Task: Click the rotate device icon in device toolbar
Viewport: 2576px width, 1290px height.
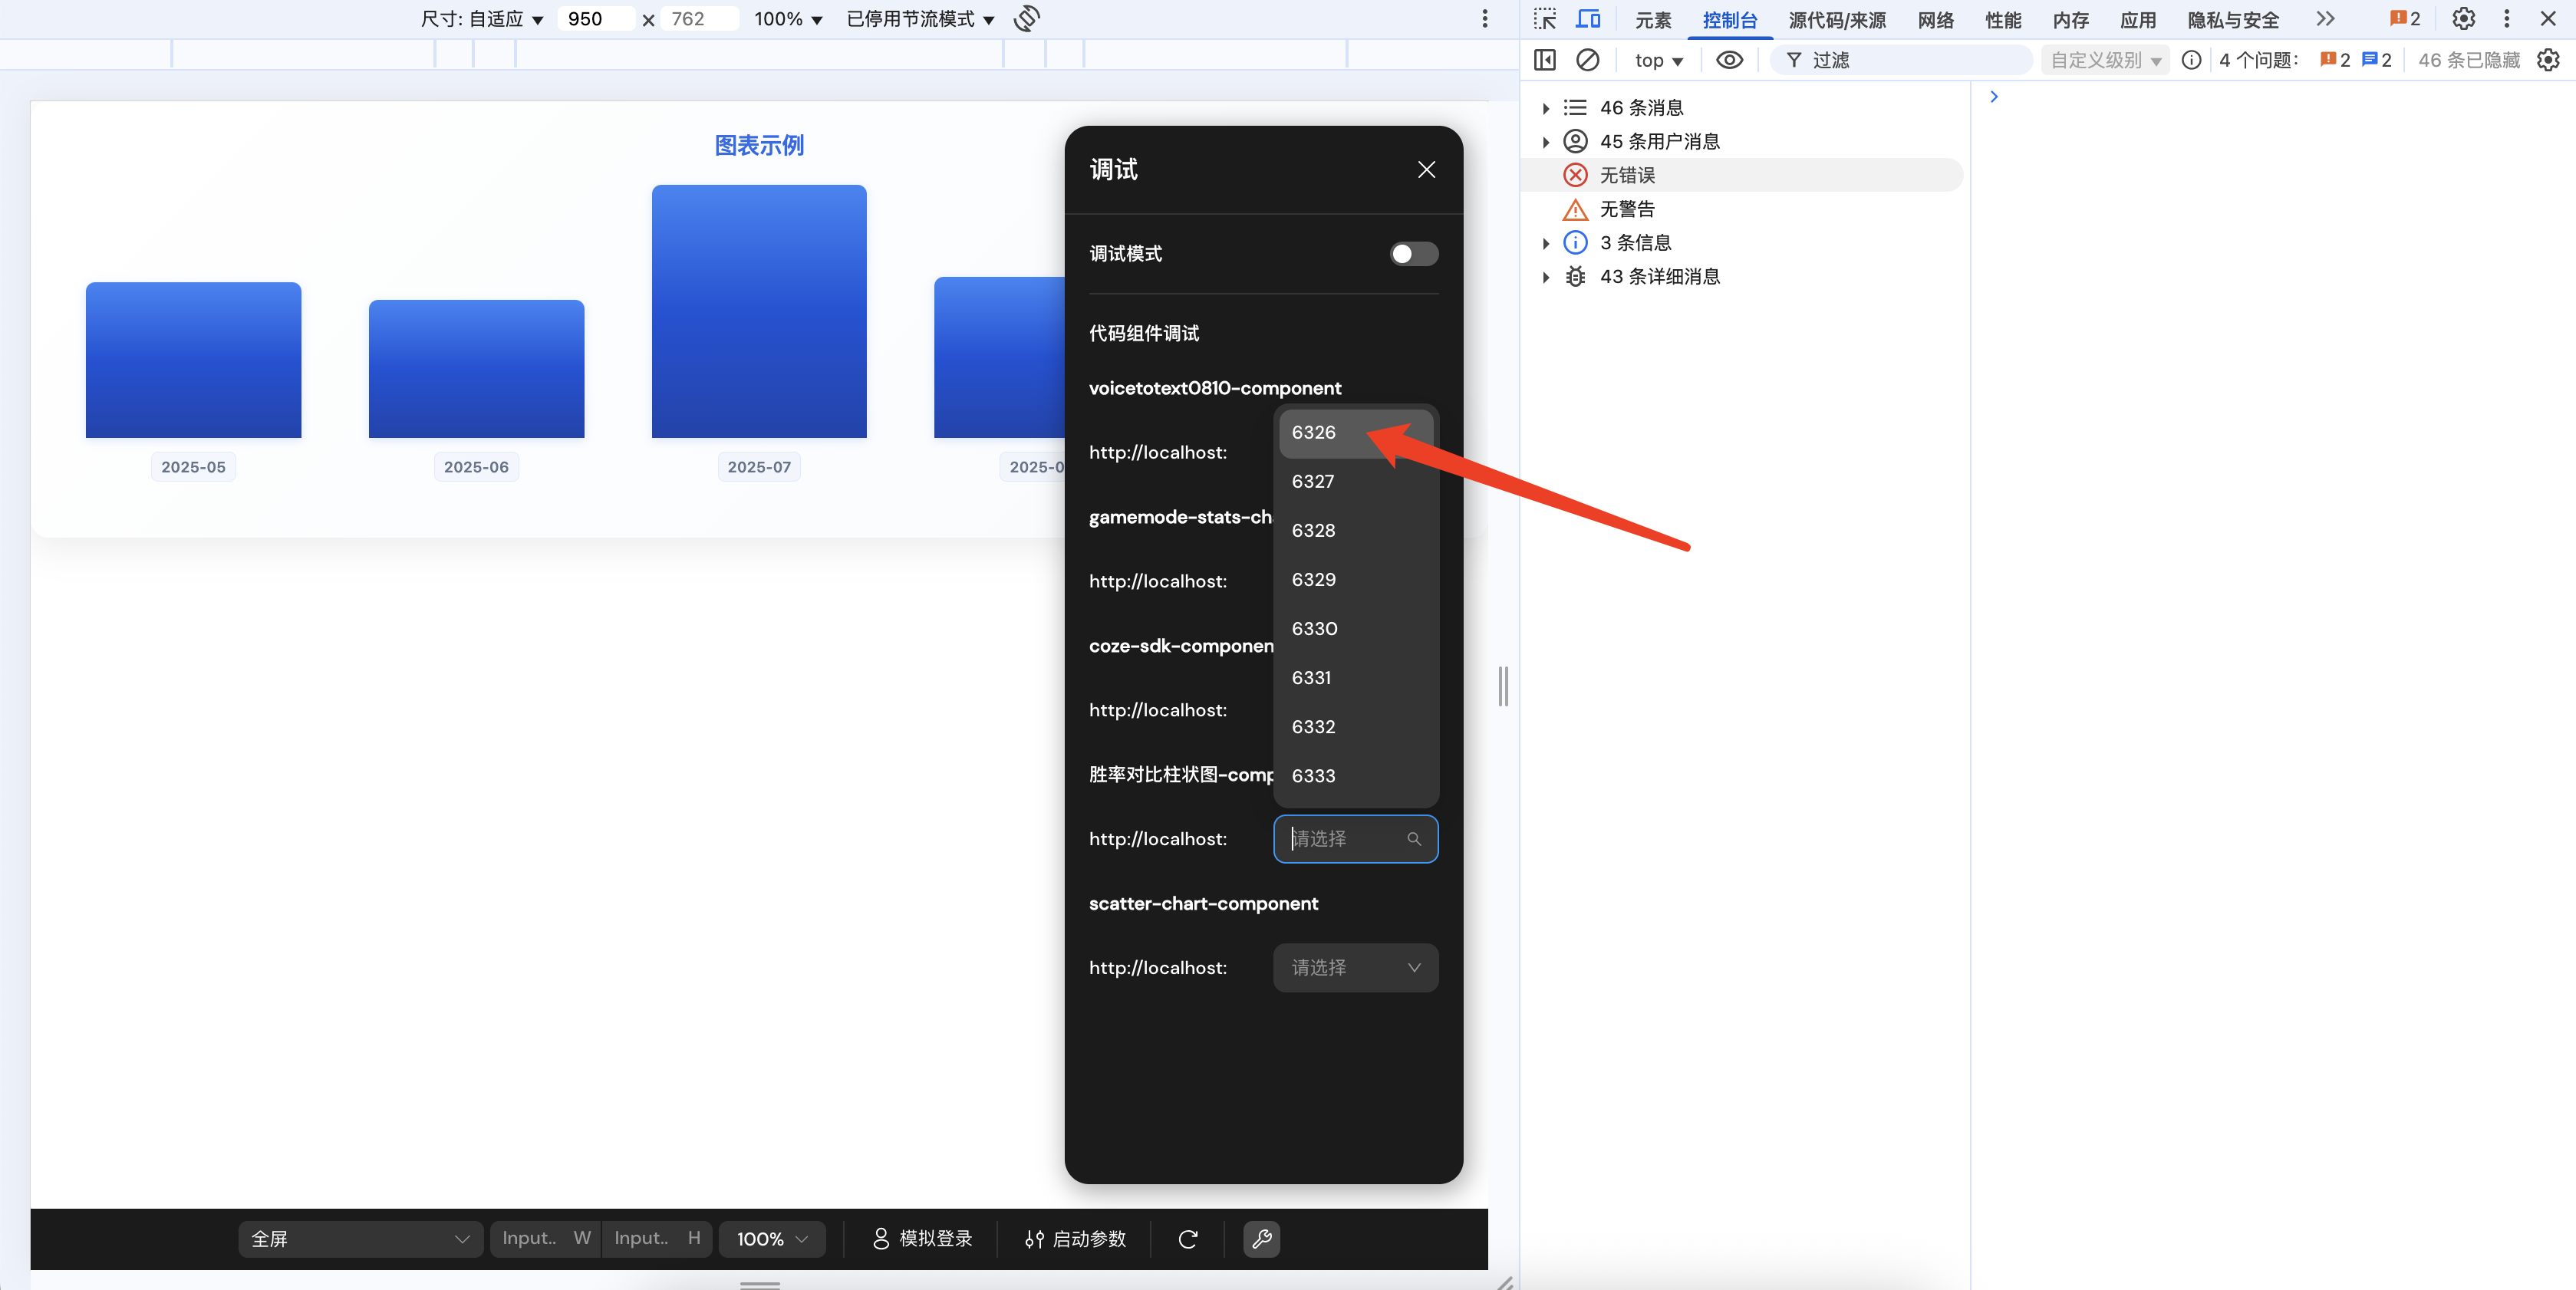Action: click(1027, 19)
